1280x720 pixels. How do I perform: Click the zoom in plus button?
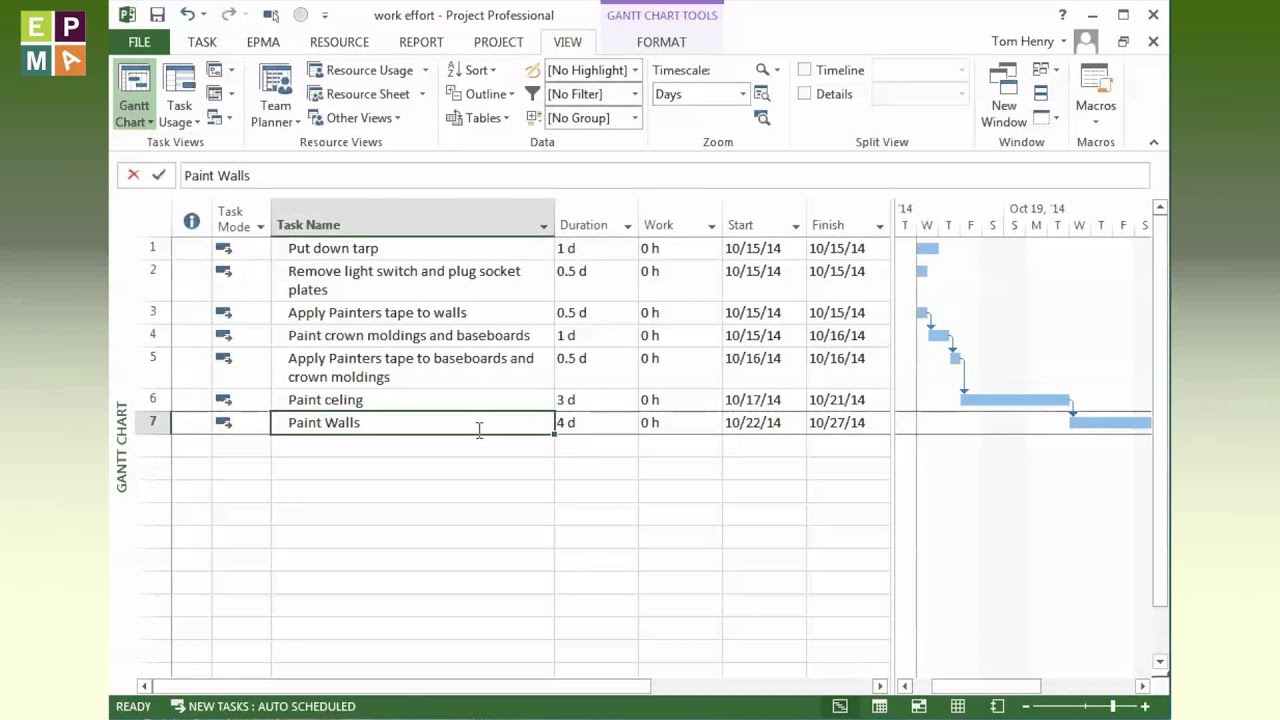(1145, 706)
